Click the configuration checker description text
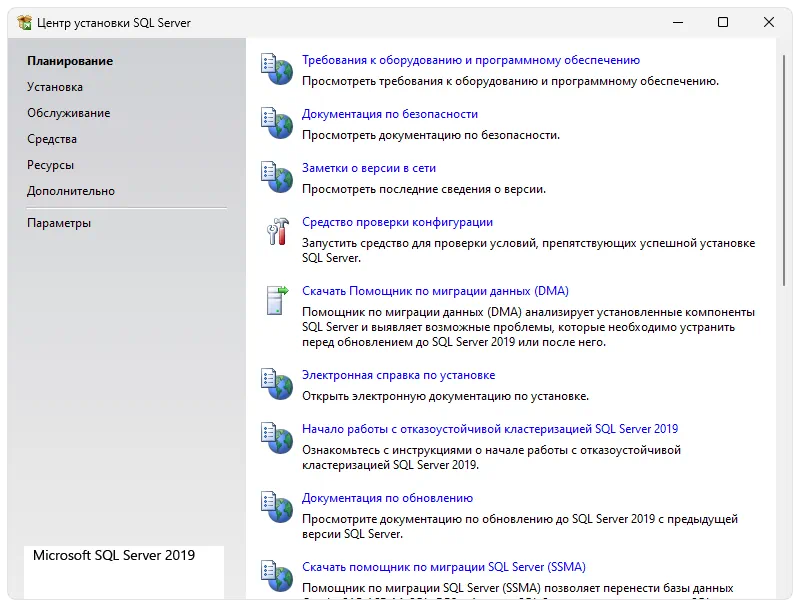This screenshot has width=799, height=609. point(528,250)
